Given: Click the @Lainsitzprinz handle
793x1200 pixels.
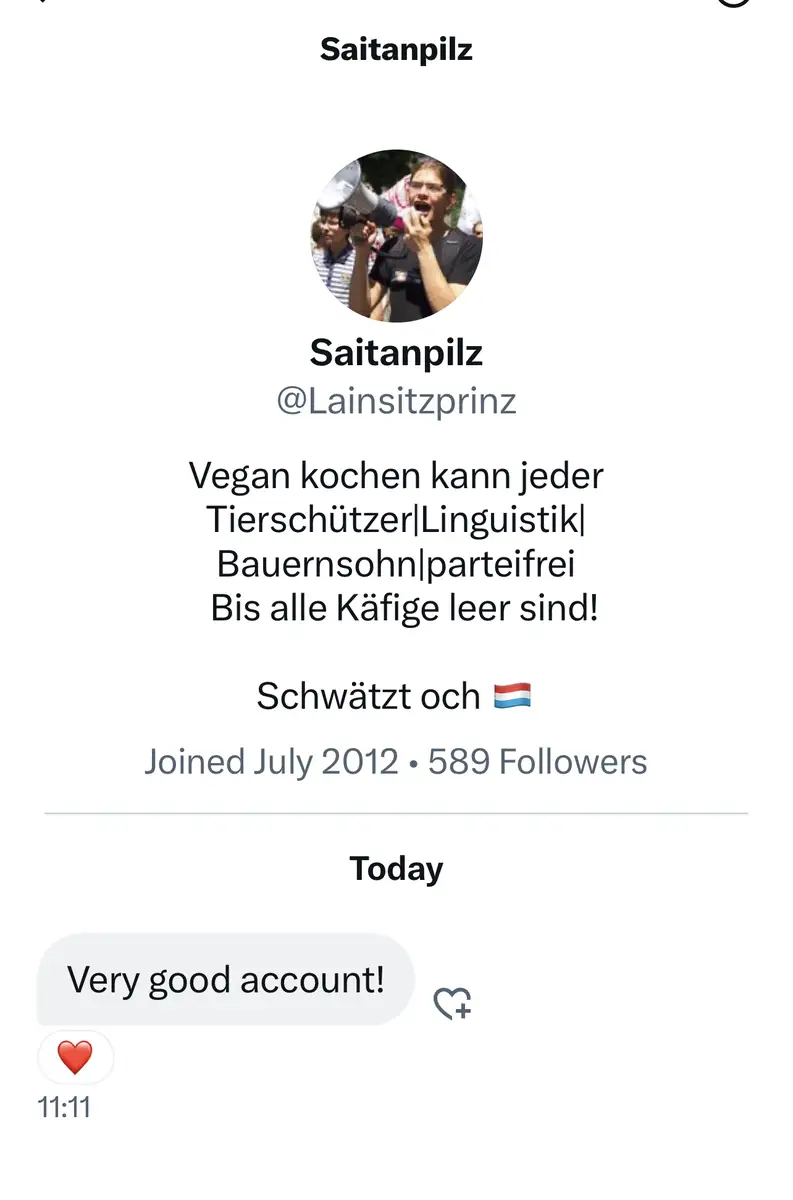Looking at the screenshot, I should 396,401.
